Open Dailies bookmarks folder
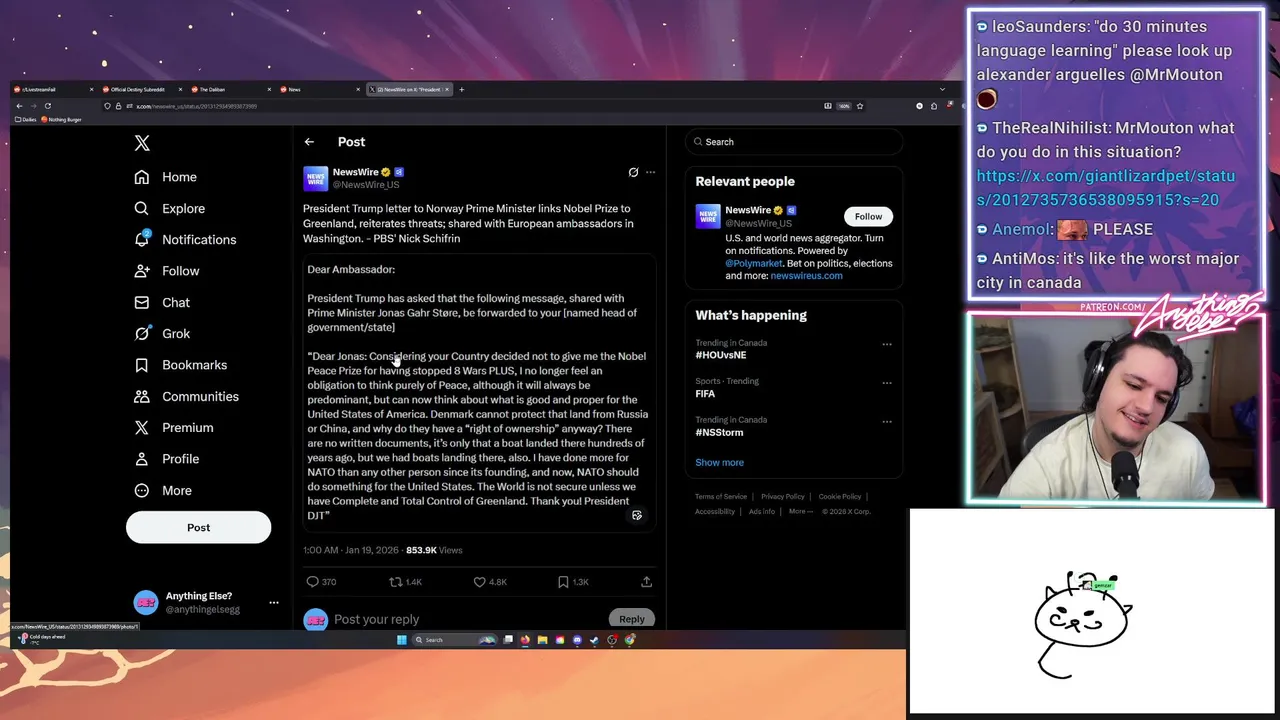 coord(26,119)
